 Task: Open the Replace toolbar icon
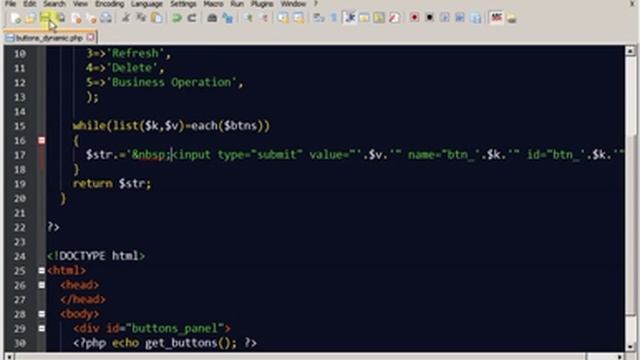click(227, 18)
